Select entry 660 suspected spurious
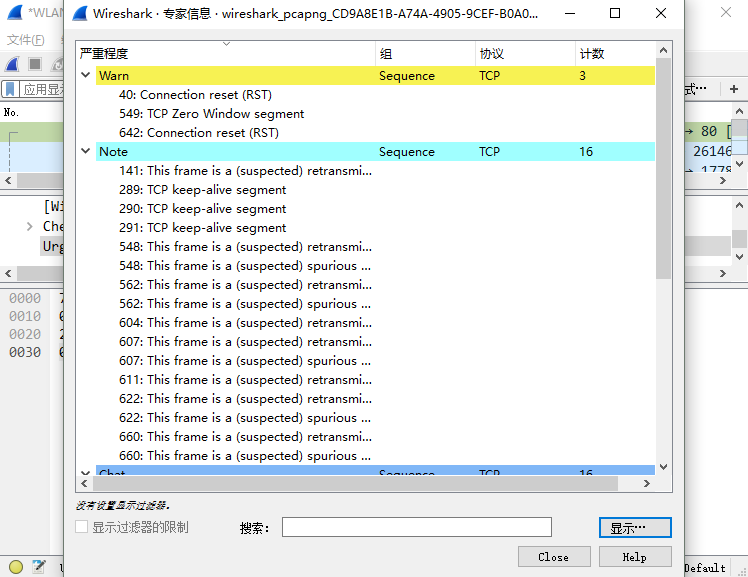 [x=245, y=456]
